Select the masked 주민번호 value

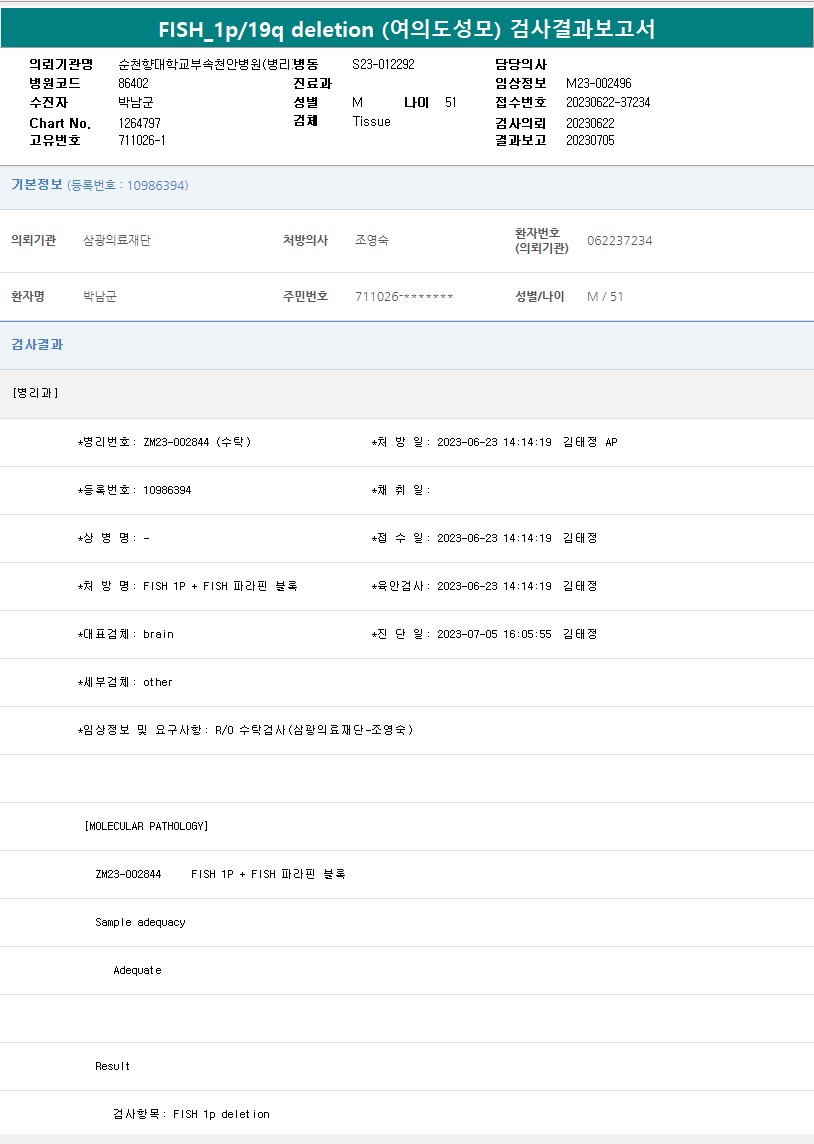(x=404, y=297)
